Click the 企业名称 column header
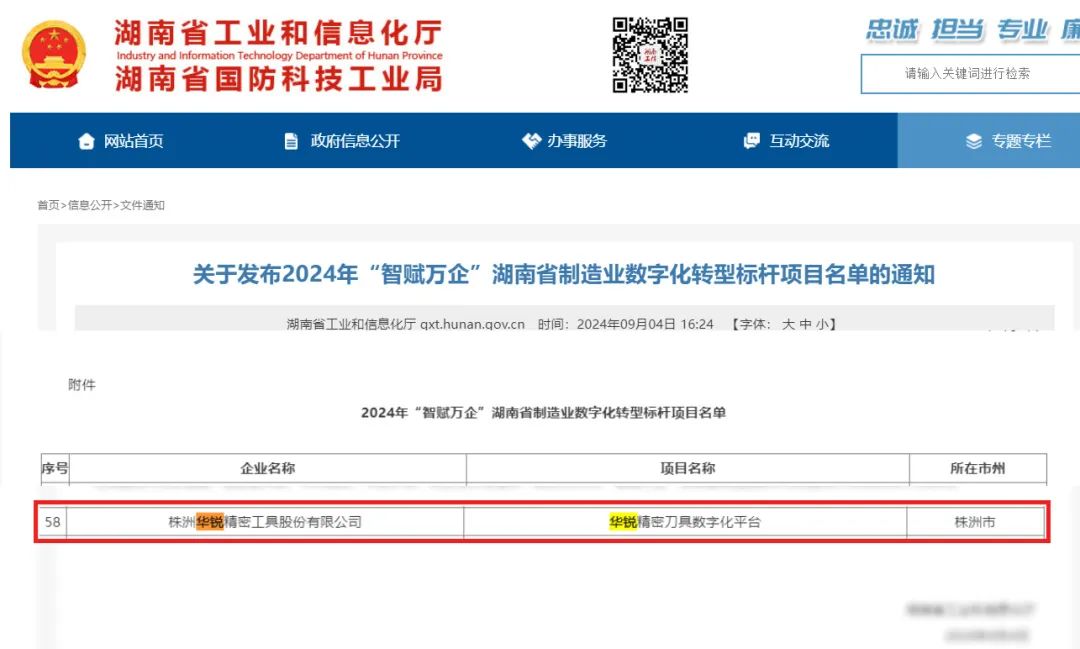The width and height of the screenshot is (1080, 649). tap(267, 468)
